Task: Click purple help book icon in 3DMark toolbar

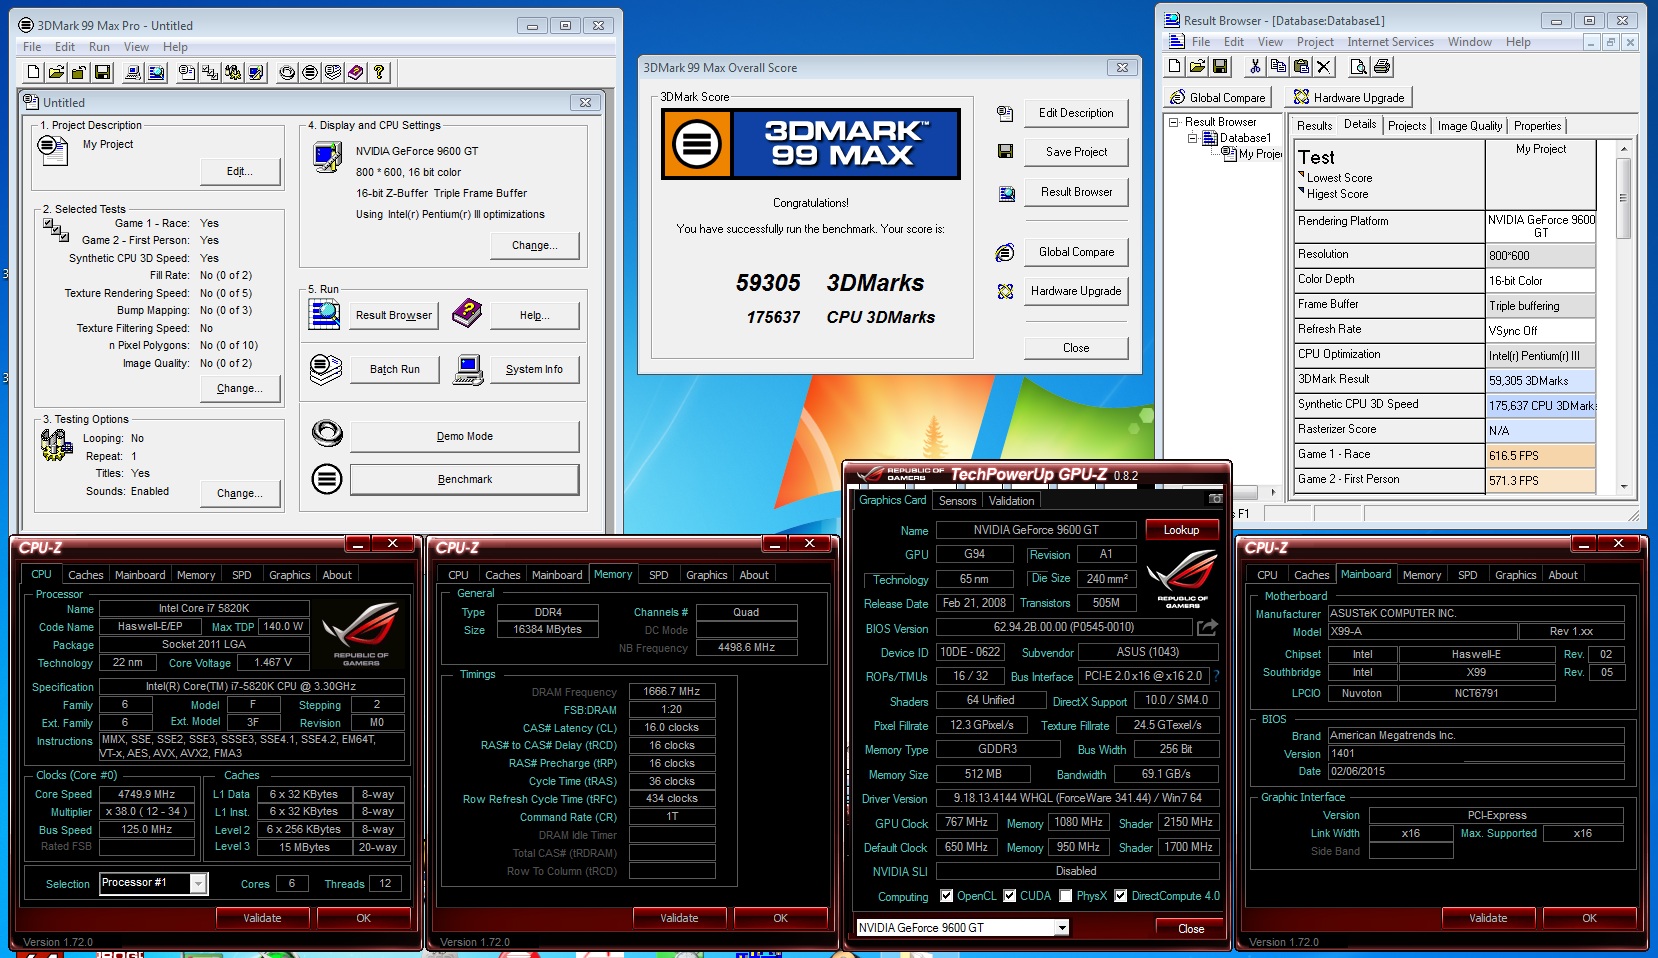Action: click(356, 72)
